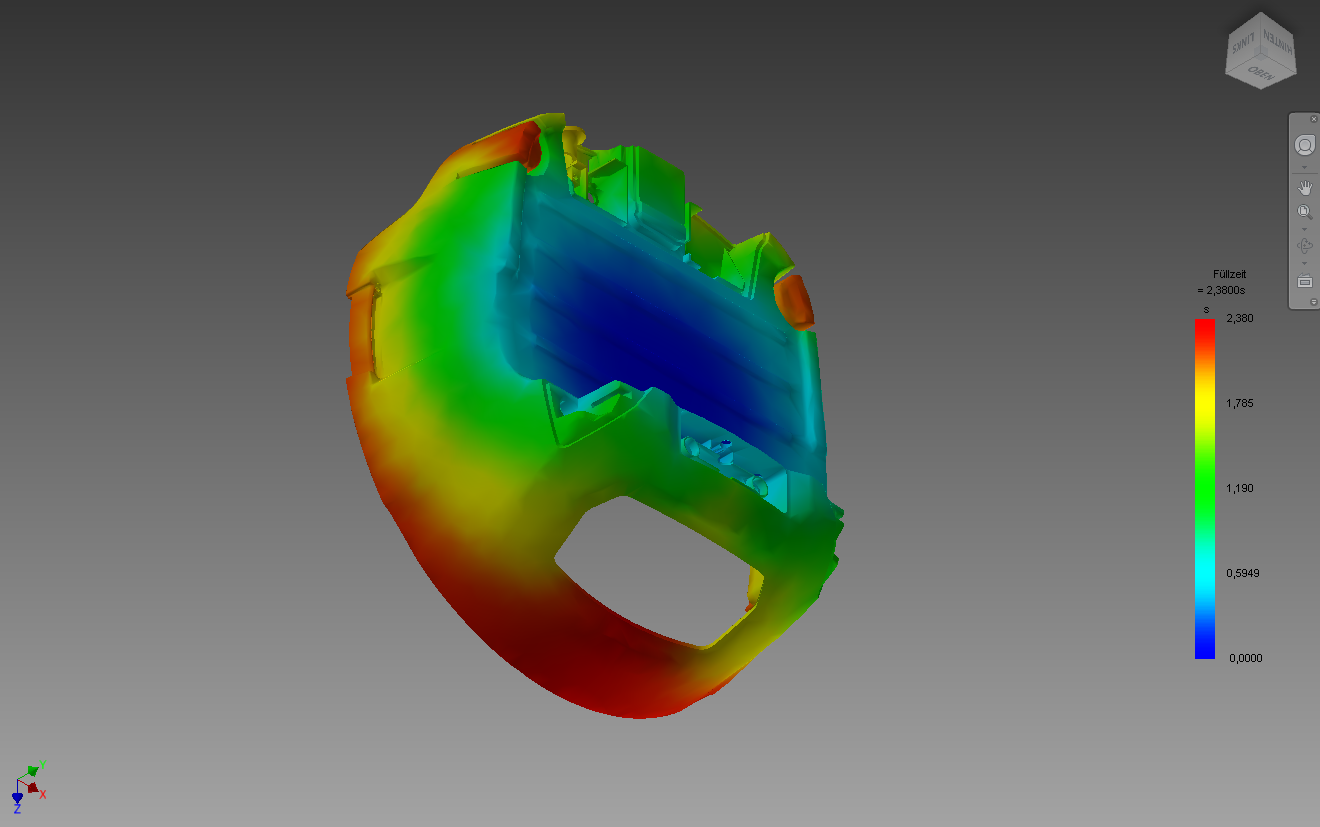Open the SteeringWheels navigation tool
Screen dimensions: 1320x827
pos(1304,146)
